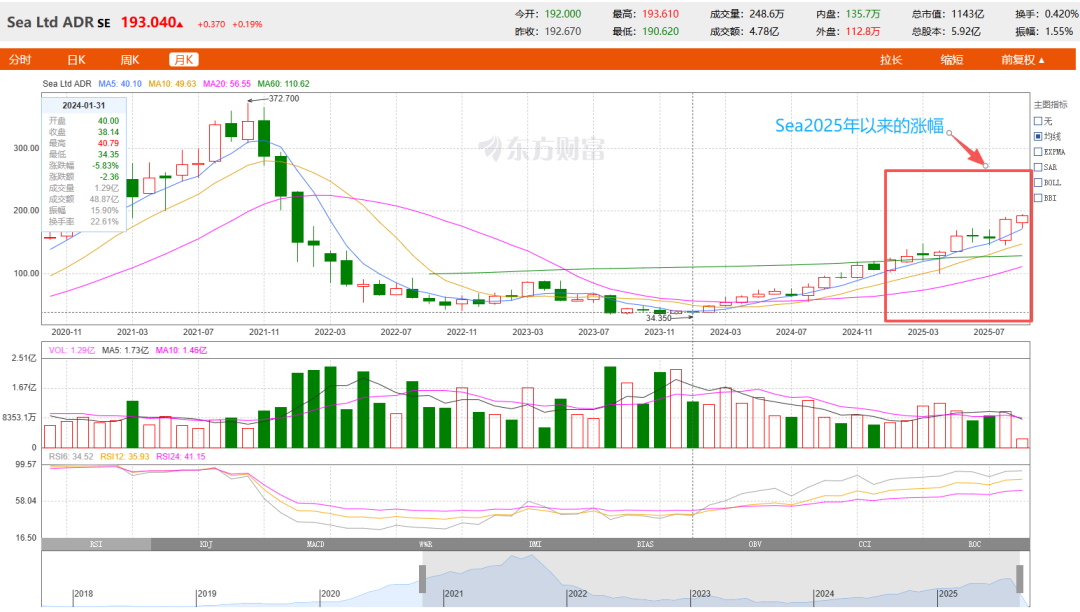
Task: Select the CCI indicator button
Action: [864, 544]
